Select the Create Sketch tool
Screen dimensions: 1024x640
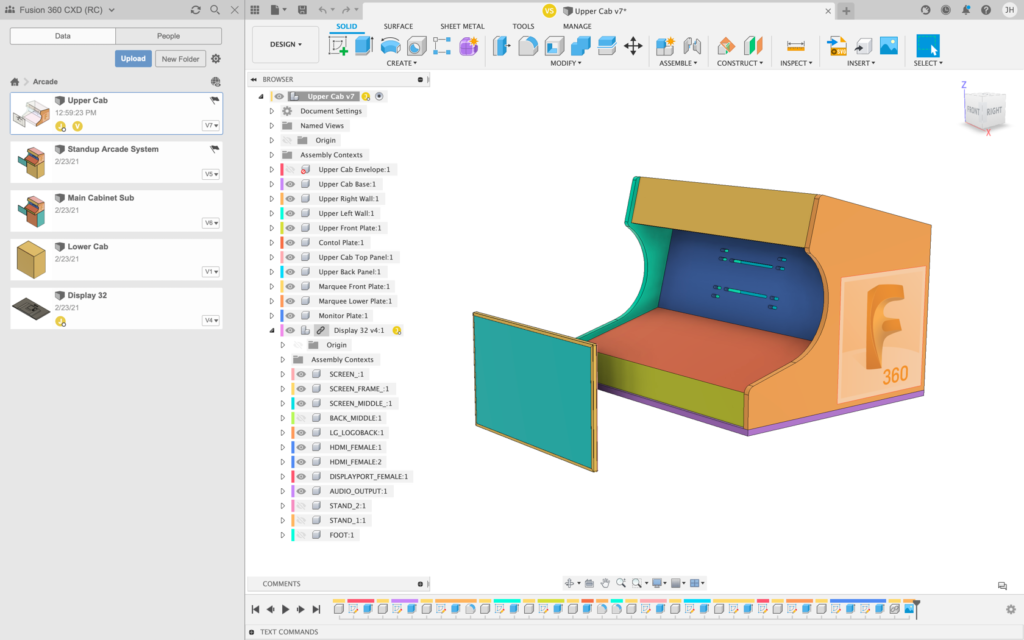339,46
